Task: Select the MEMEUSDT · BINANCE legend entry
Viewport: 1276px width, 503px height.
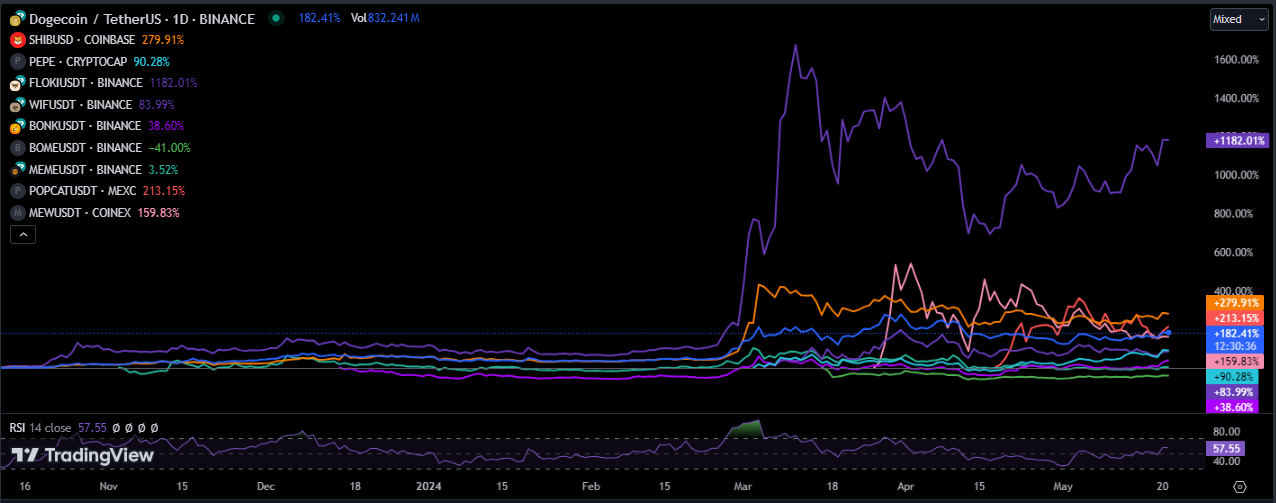Action: point(85,170)
